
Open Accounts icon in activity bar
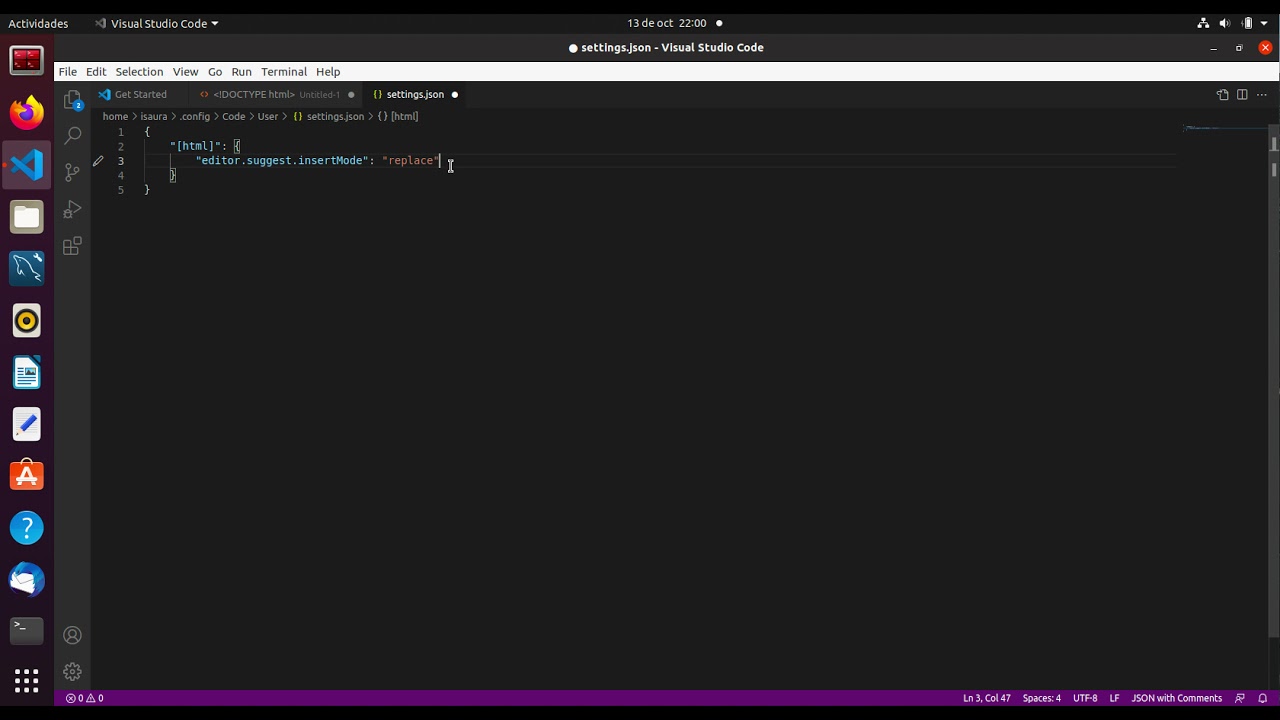72,635
